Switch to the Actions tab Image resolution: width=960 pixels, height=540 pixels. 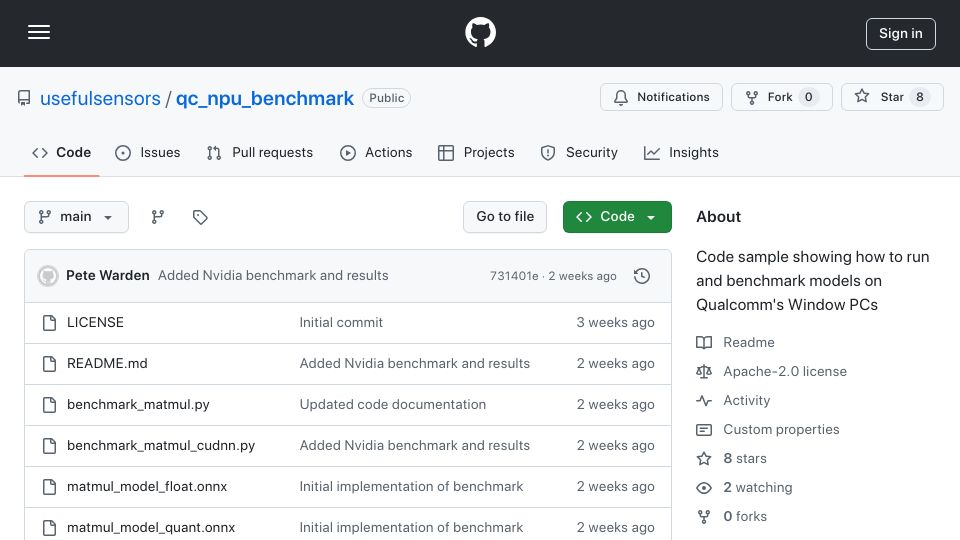[376, 152]
